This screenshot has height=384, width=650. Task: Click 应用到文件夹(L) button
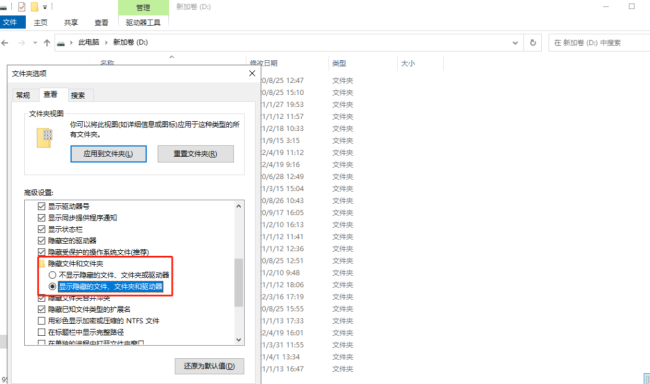[108, 154]
